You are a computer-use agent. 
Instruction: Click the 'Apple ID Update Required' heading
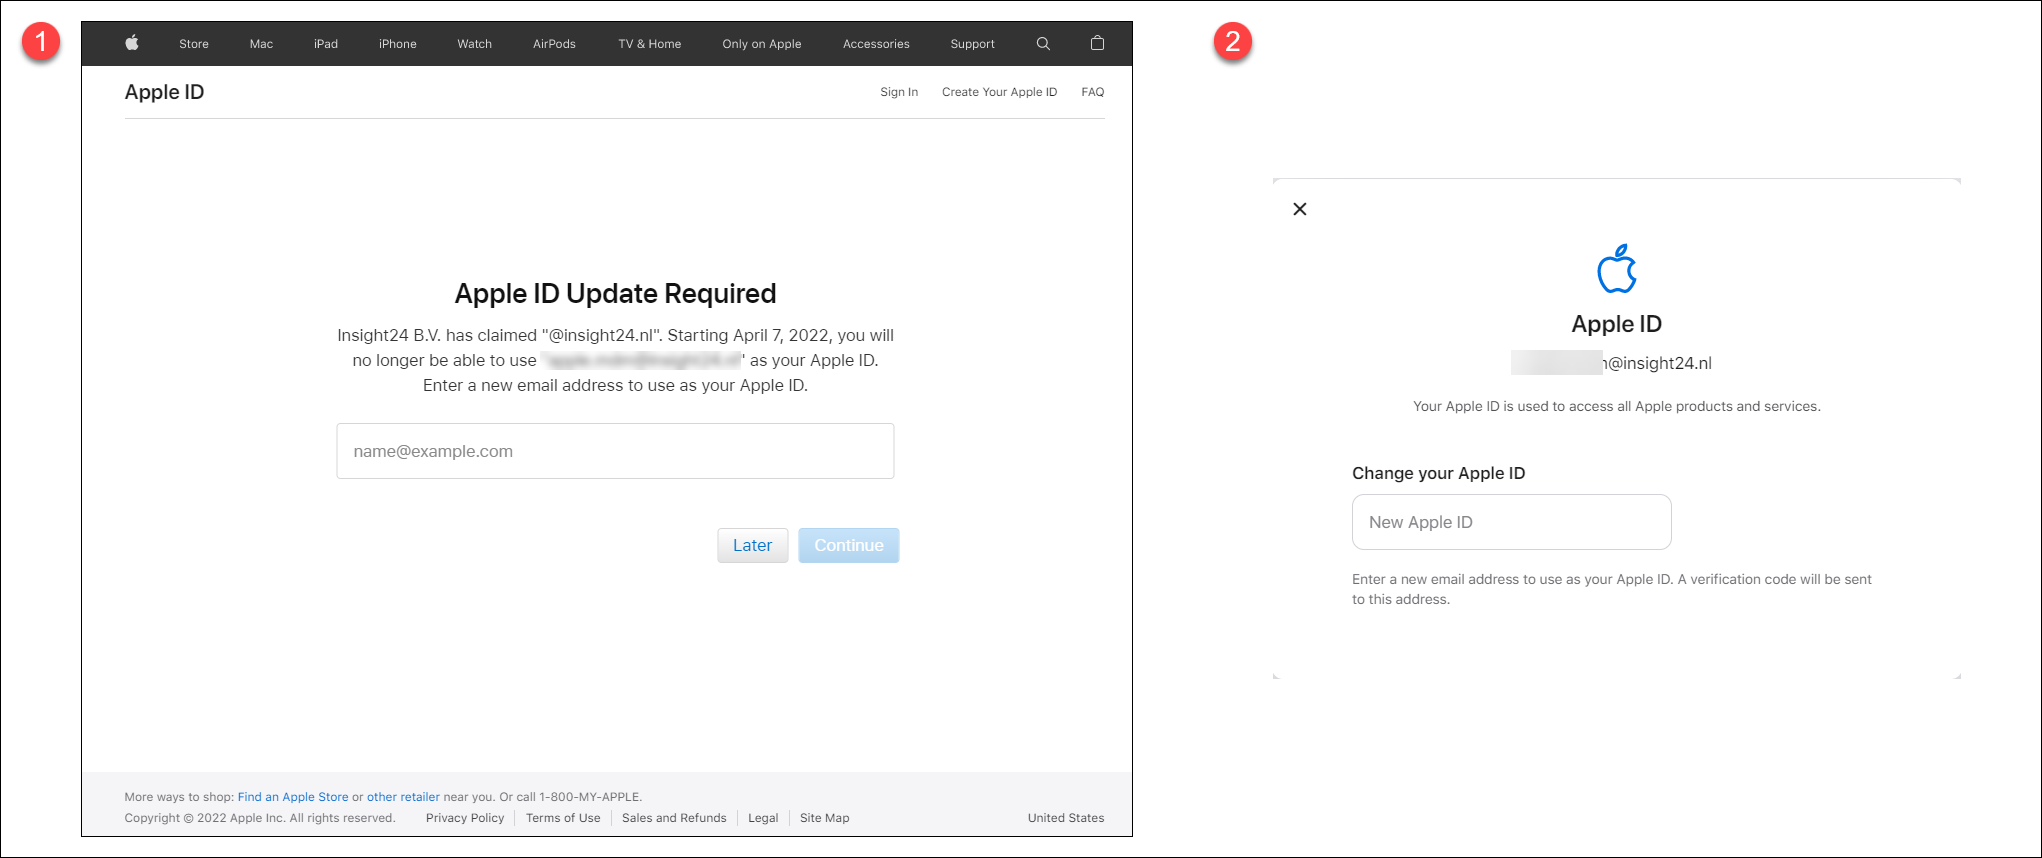[x=615, y=293]
